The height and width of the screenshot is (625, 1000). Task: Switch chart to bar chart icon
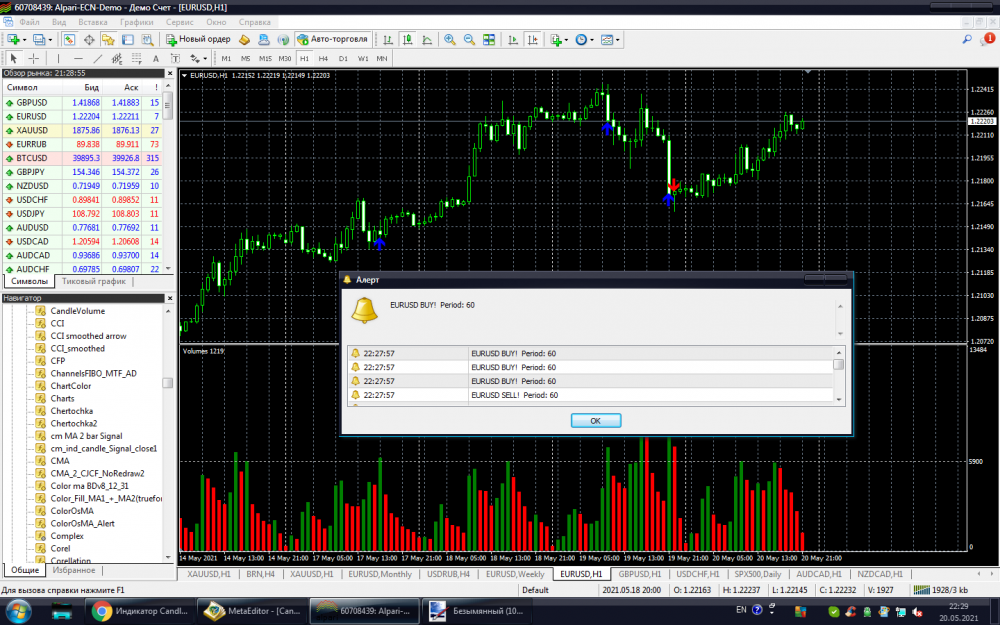tap(388, 40)
